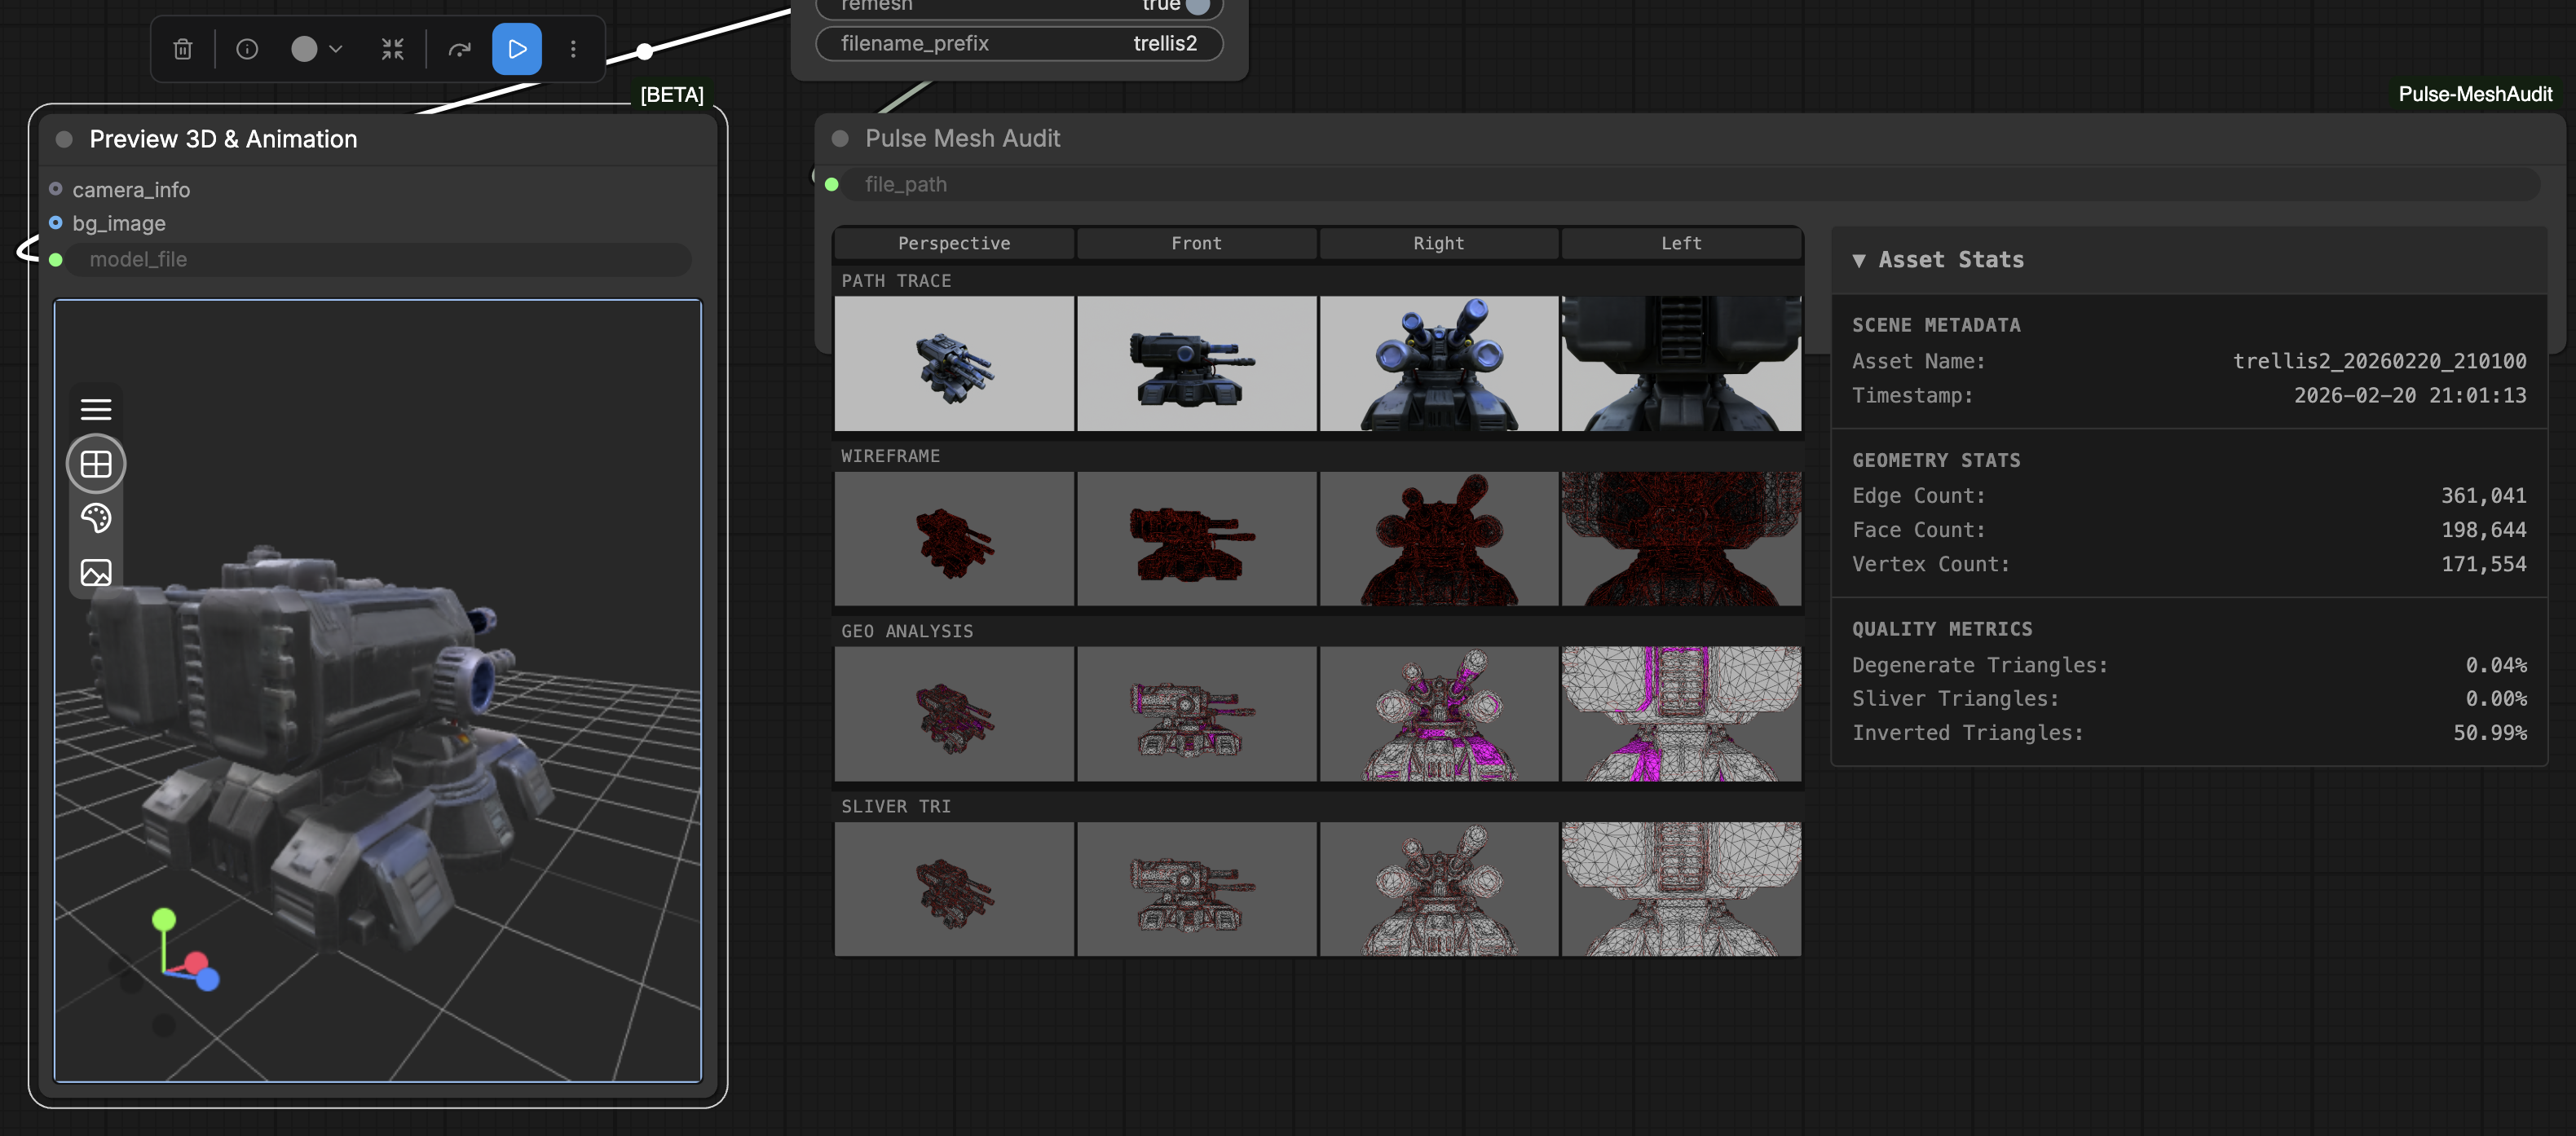This screenshot has height=1136, width=2576.
Task: Switch to the Right view tab
Action: [1438, 243]
